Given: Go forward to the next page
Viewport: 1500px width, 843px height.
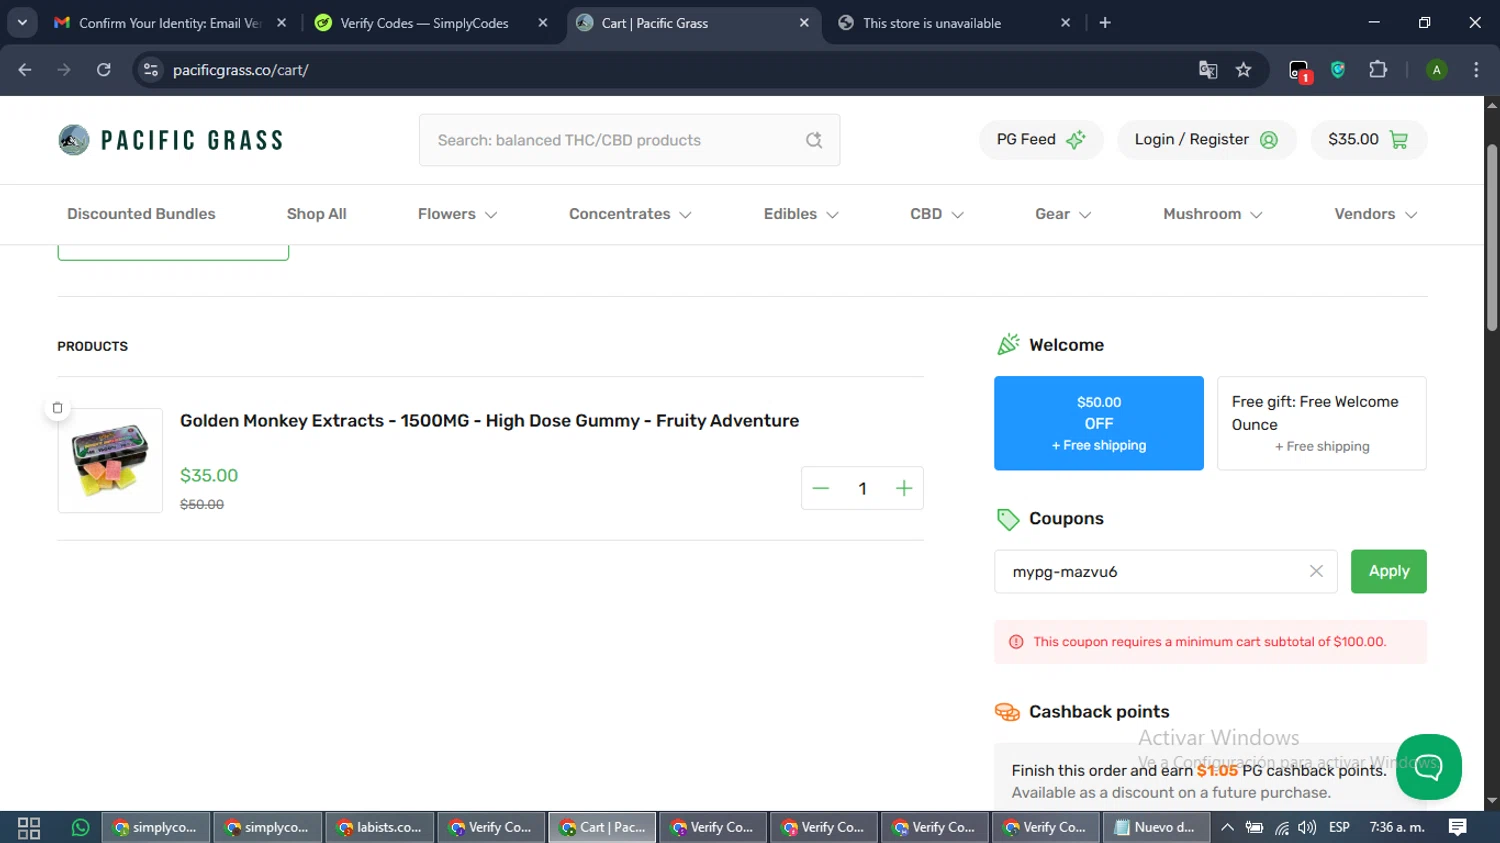Looking at the screenshot, I should click(64, 70).
